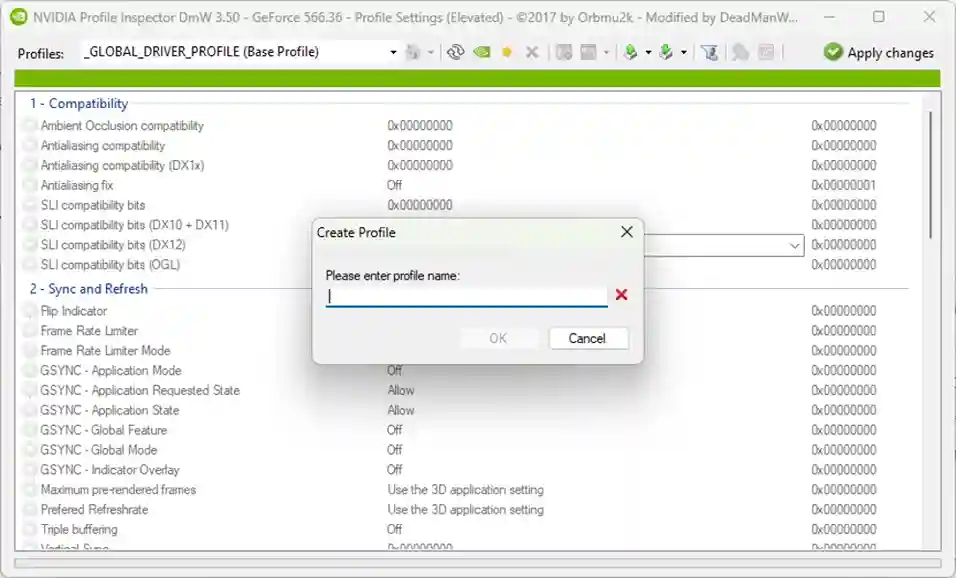Open the dropdown arrow beside the home icon
The width and height of the screenshot is (956, 578).
[x=430, y=52]
